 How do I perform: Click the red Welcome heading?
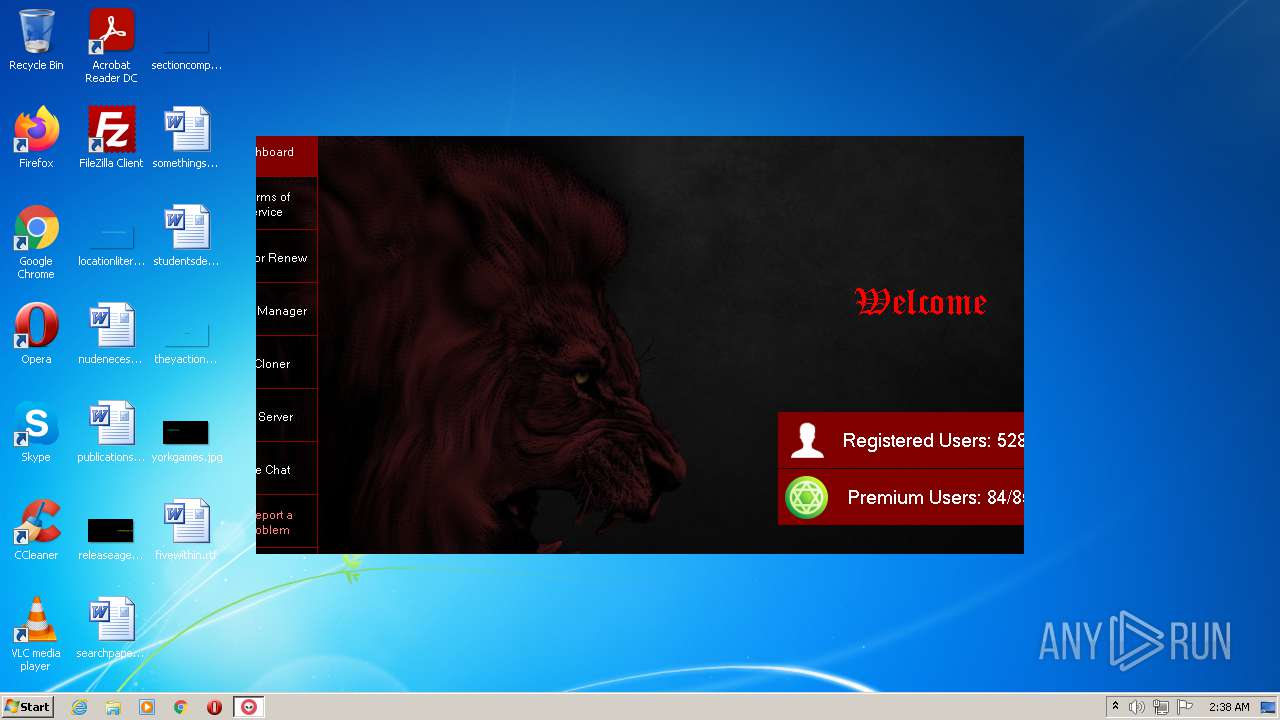[921, 302]
